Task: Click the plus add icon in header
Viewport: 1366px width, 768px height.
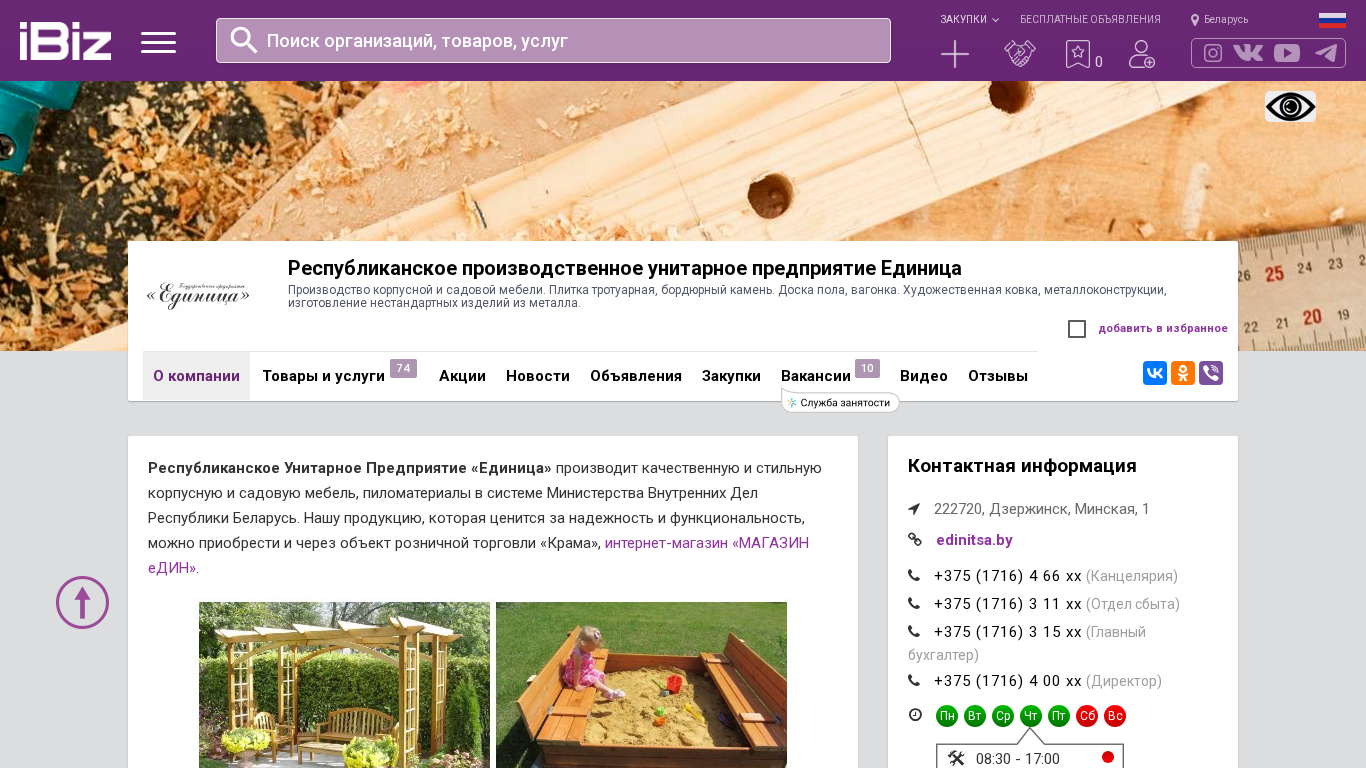Action: coord(955,54)
